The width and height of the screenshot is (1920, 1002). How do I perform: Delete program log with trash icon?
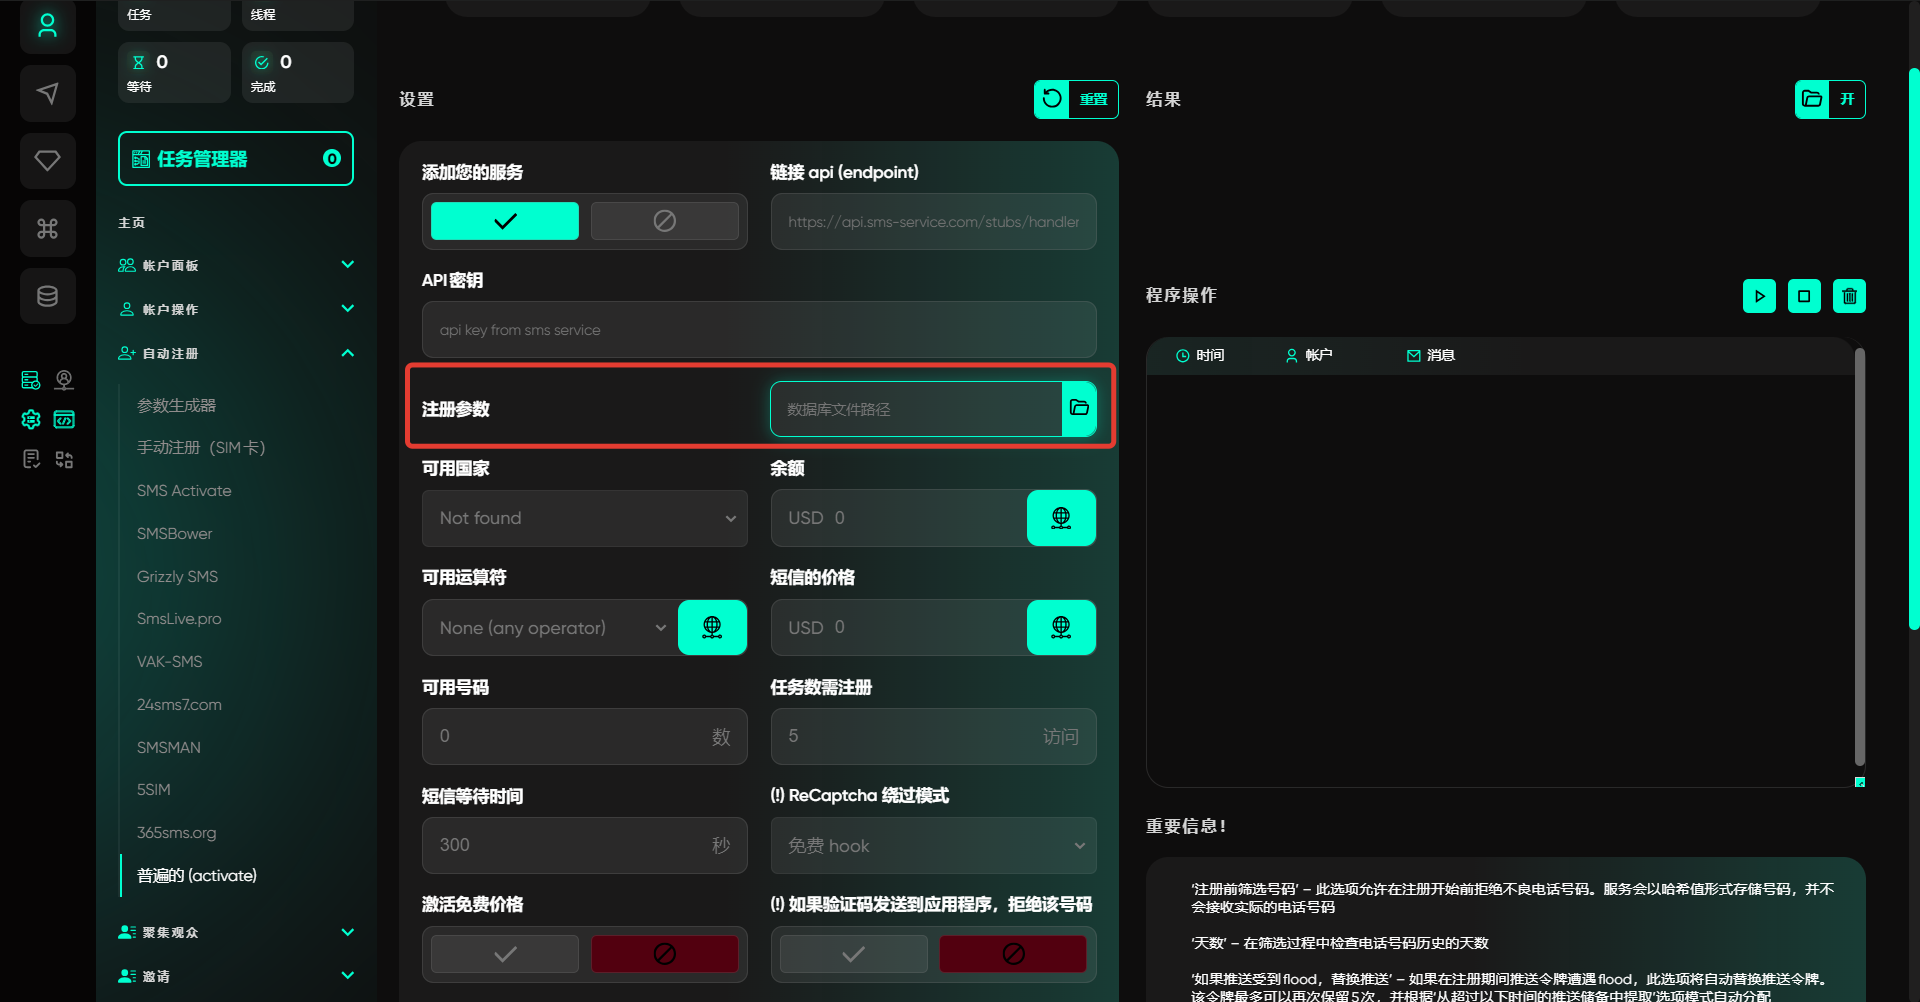(1849, 296)
